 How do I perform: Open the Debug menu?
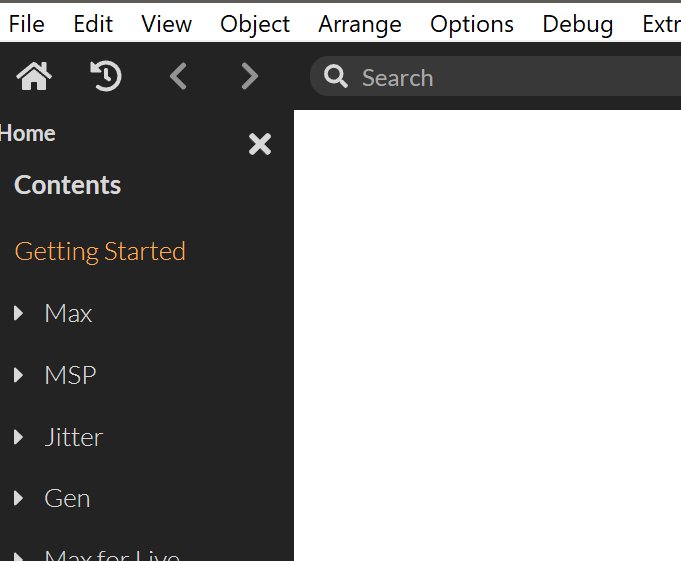[x=578, y=24]
